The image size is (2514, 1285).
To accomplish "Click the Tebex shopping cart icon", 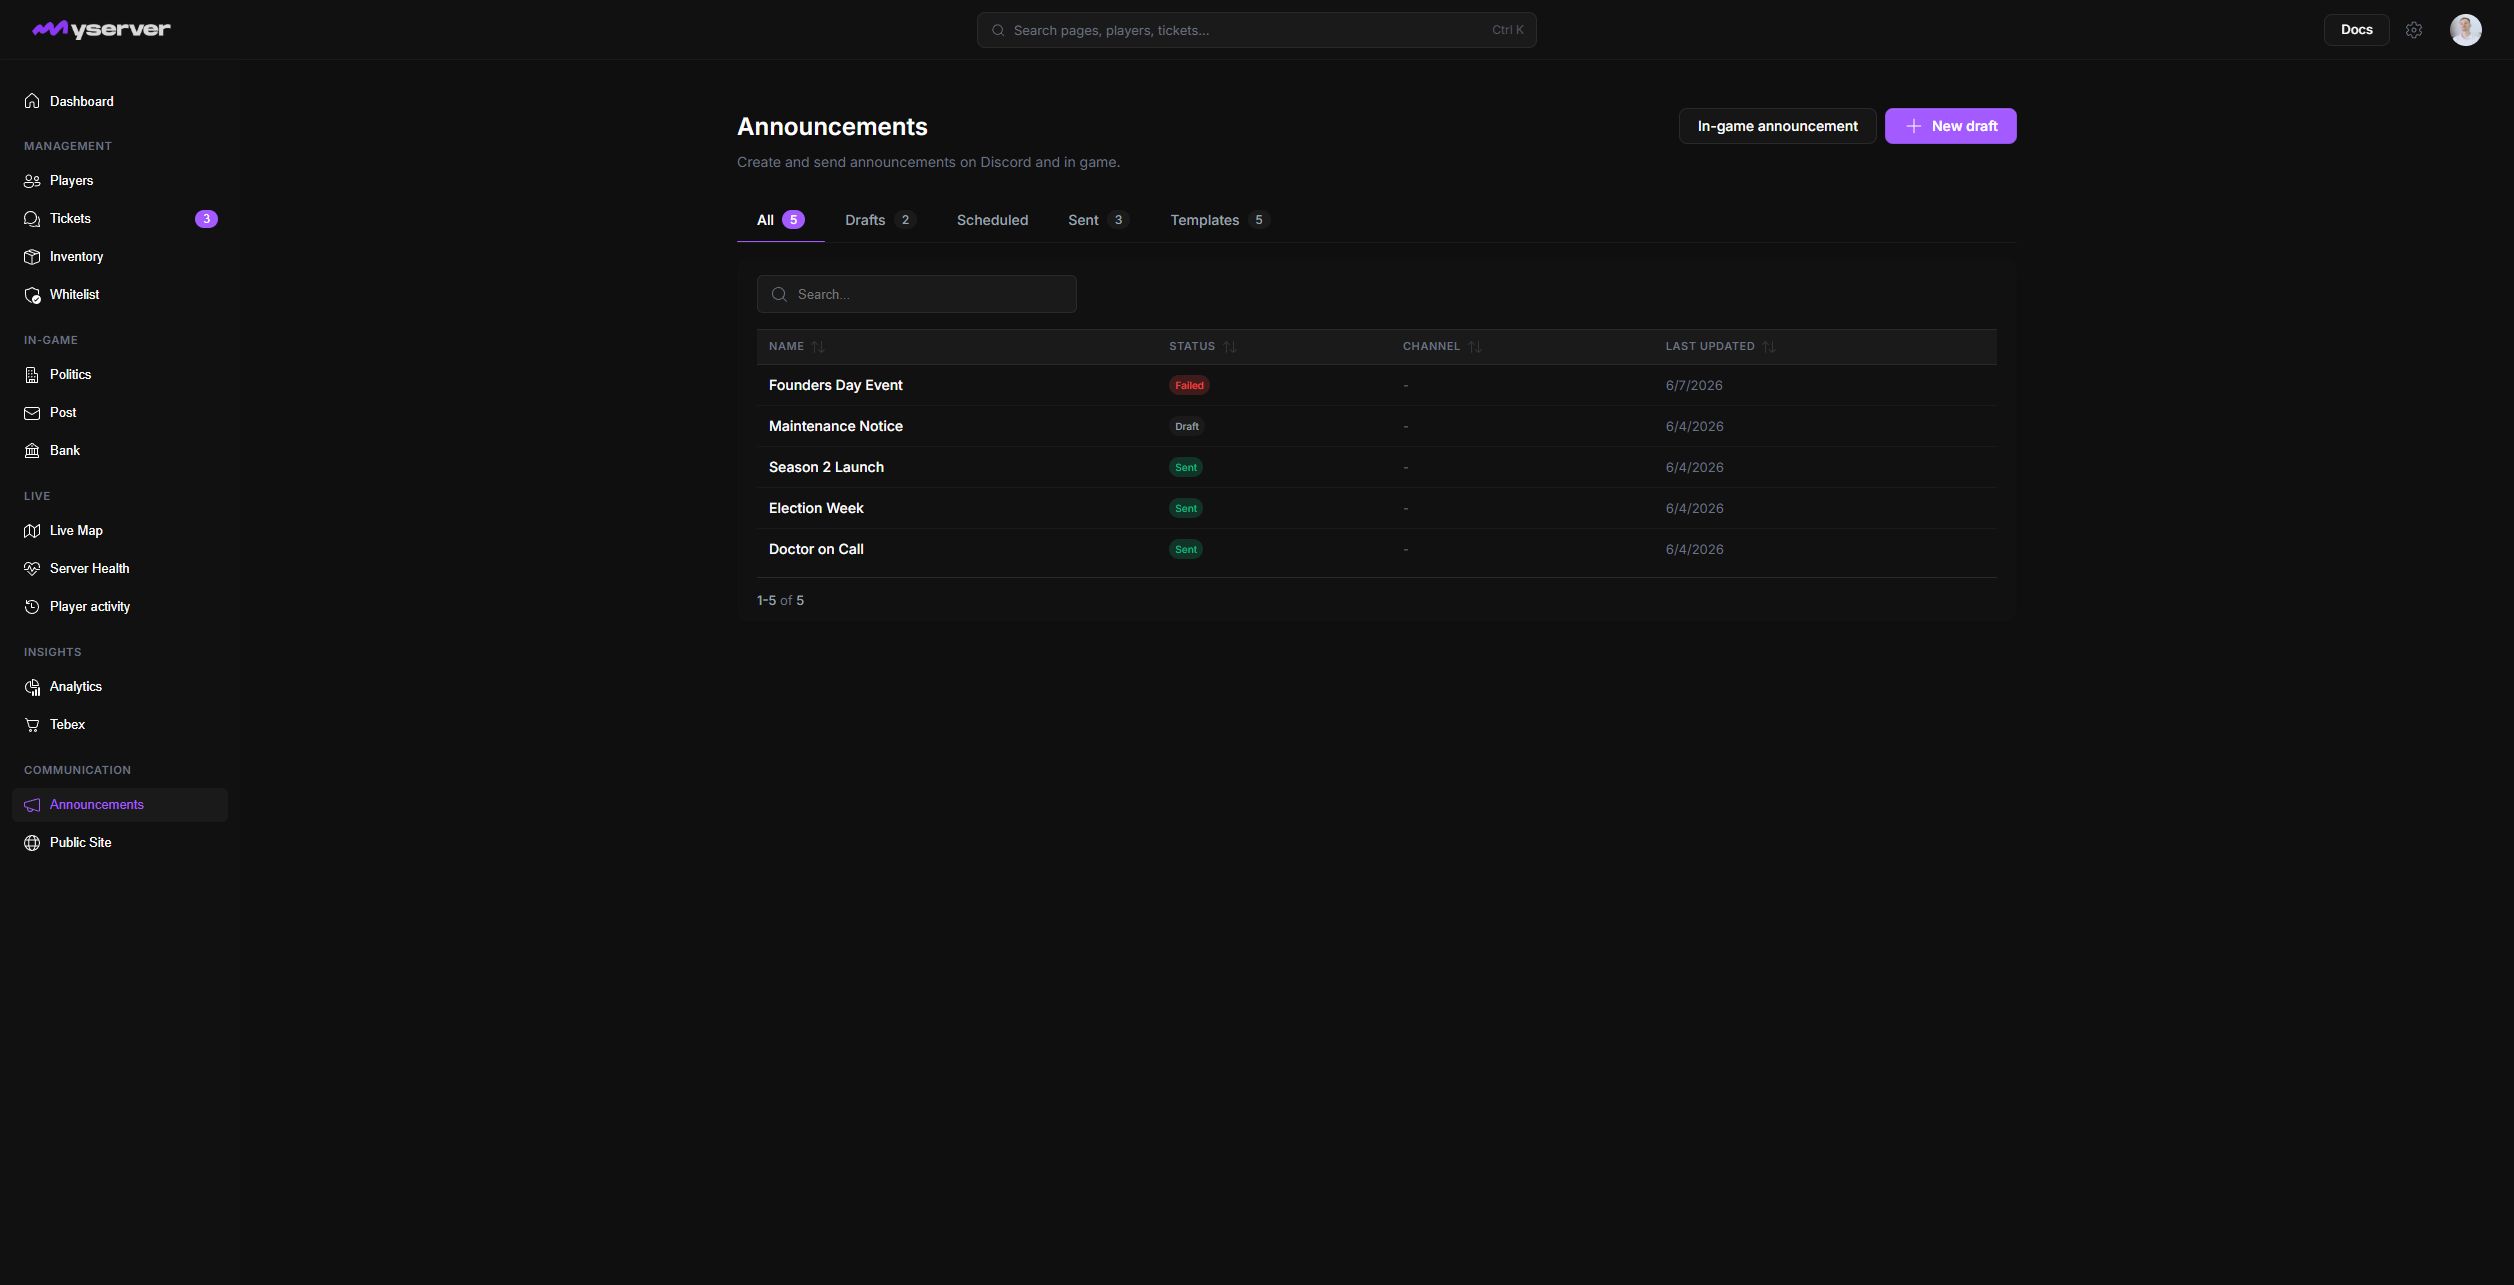I will [x=32, y=725].
